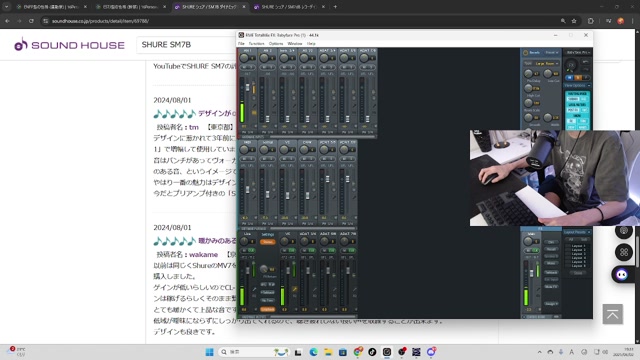
Task: Toggle the orange Loopback button in Settings
Action: (268, 309)
